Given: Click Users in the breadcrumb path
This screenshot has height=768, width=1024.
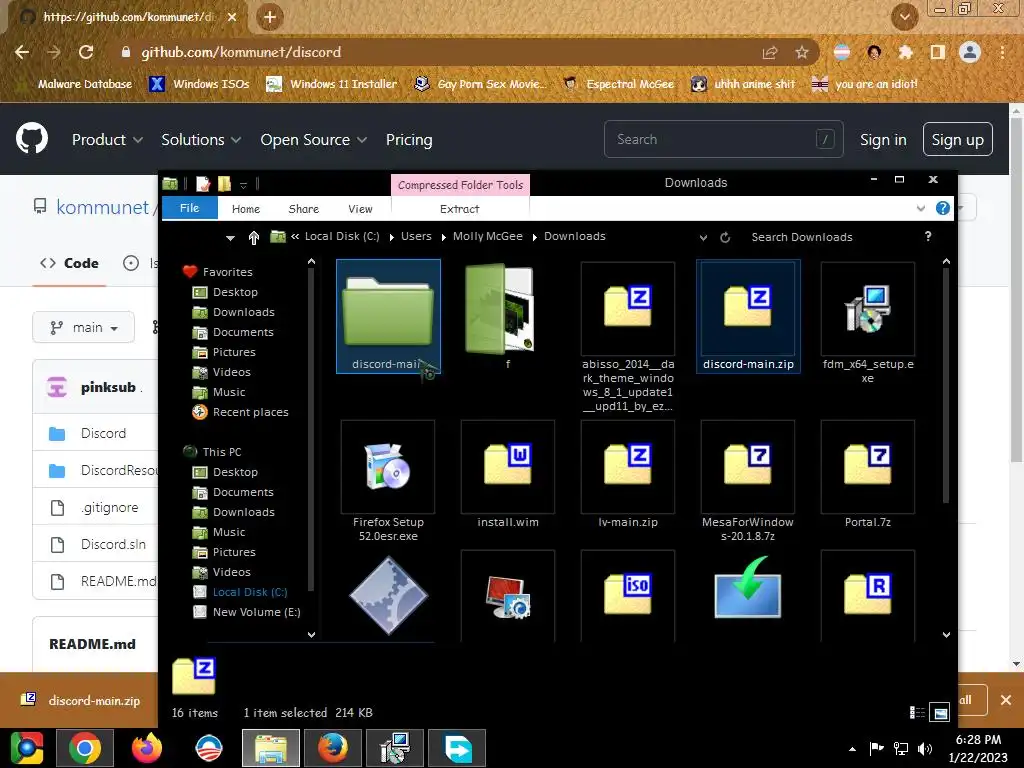Looking at the screenshot, I should (416, 236).
